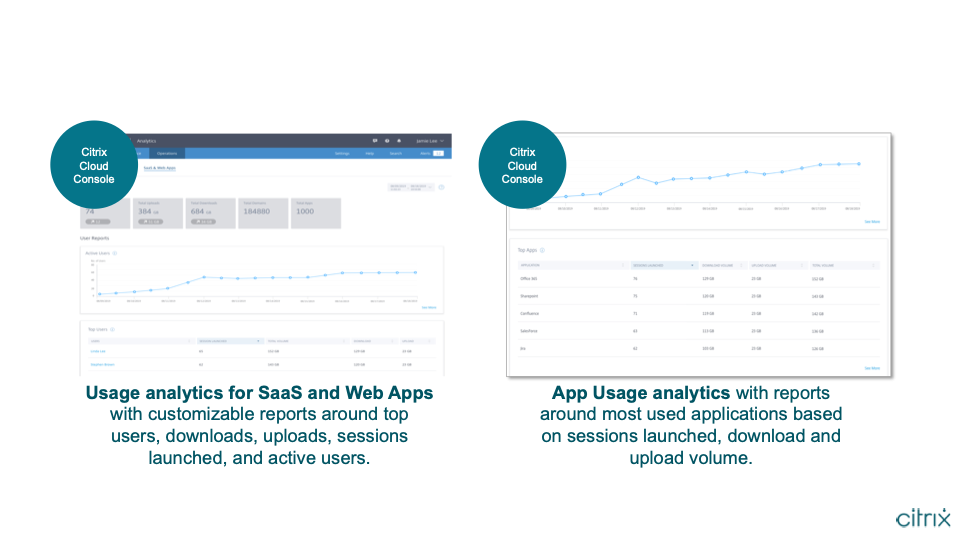Click the 152 GB total volume for Office 365

click(x=817, y=279)
